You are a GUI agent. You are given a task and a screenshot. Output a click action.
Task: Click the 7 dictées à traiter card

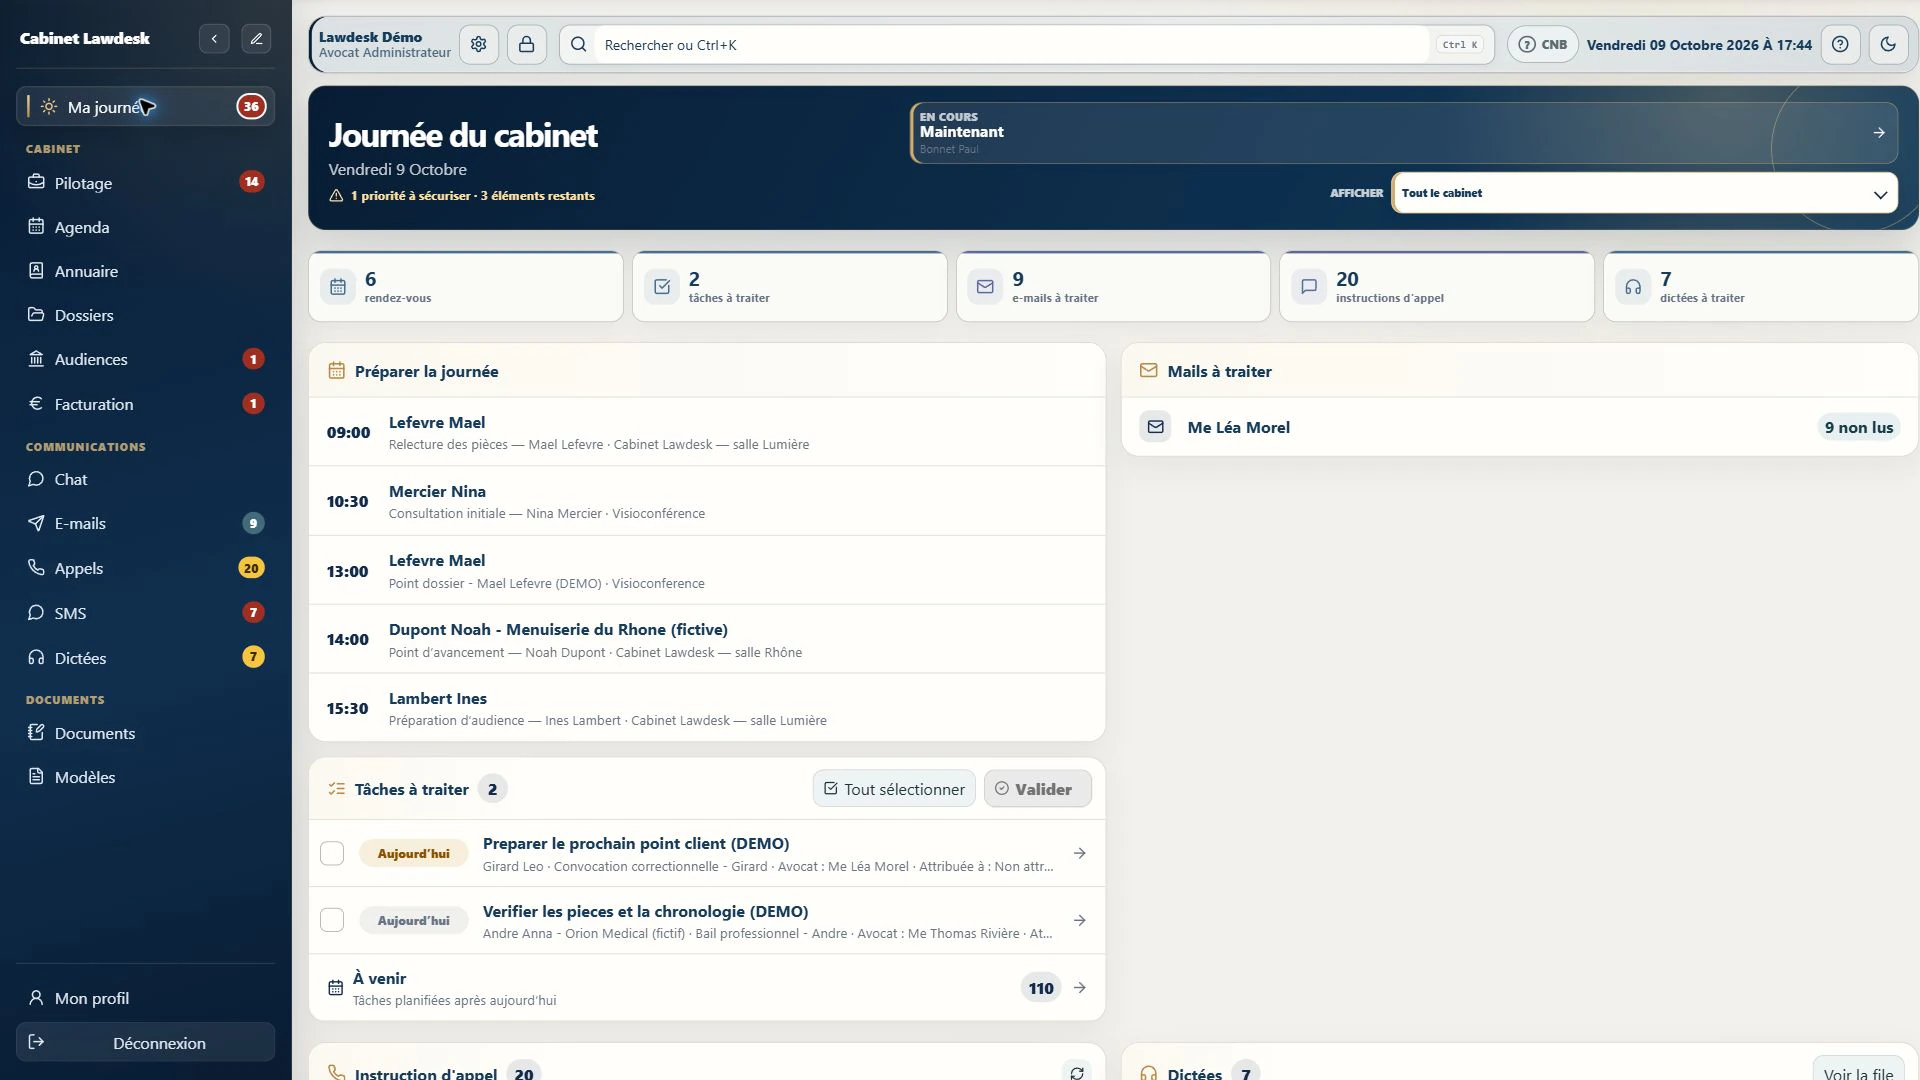pyautogui.click(x=1760, y=287)
